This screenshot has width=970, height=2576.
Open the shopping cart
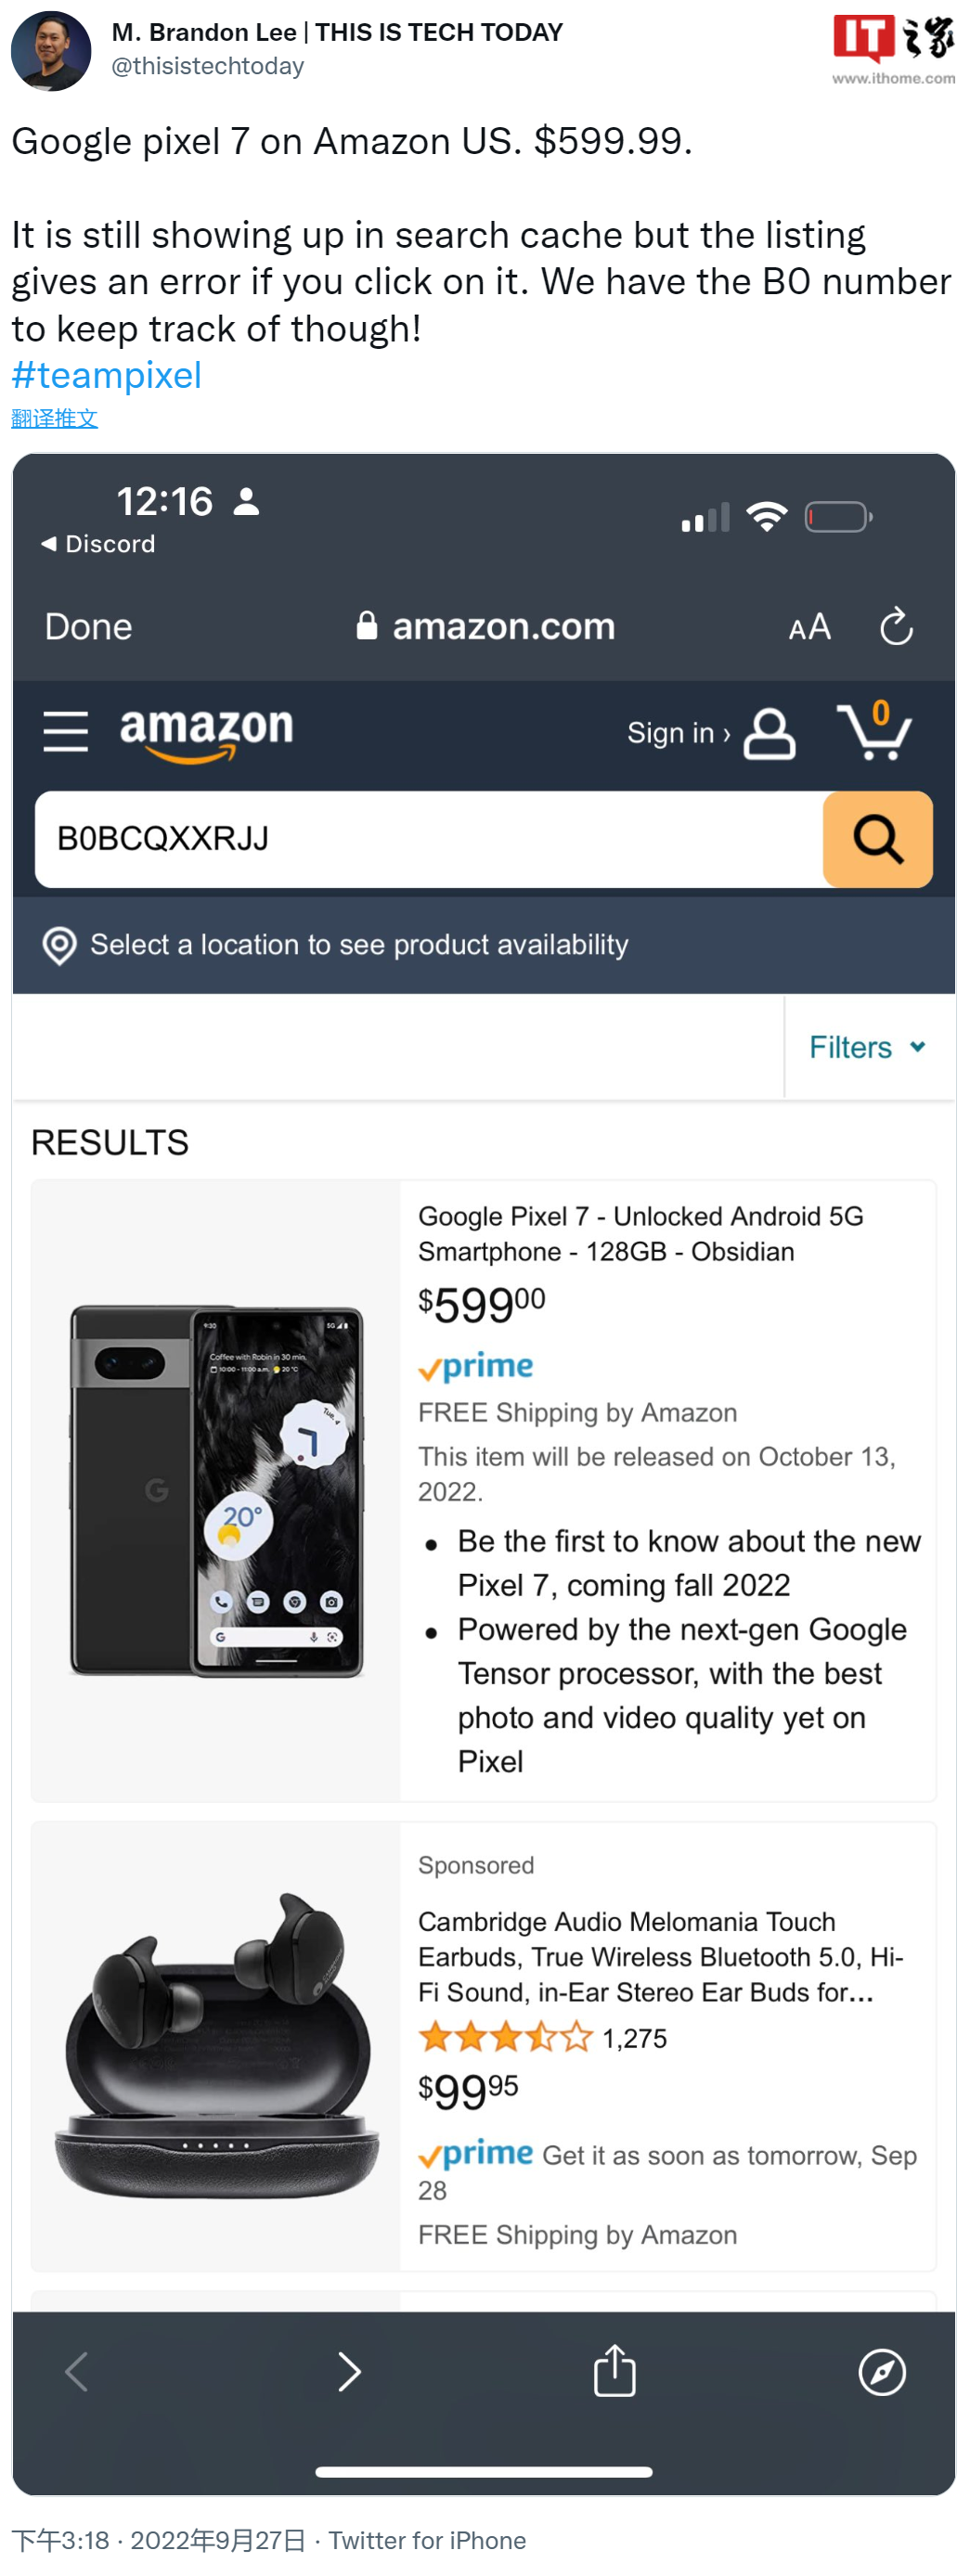[x=878, y=733]
